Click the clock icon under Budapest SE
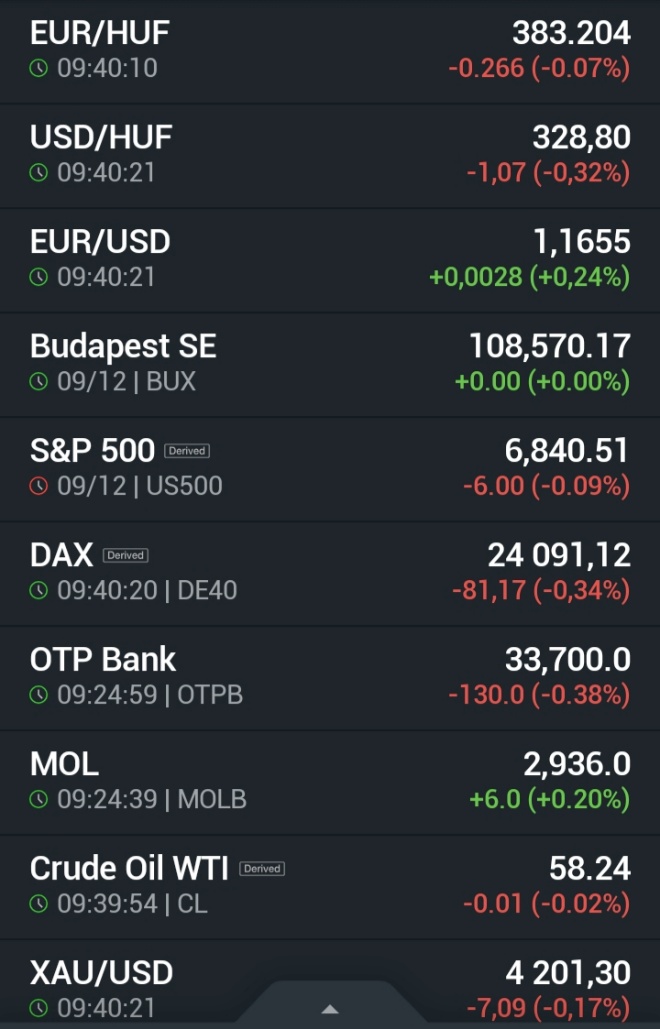Image resolution: width=660 pixels, height=1029 pixels. [39, 382]
